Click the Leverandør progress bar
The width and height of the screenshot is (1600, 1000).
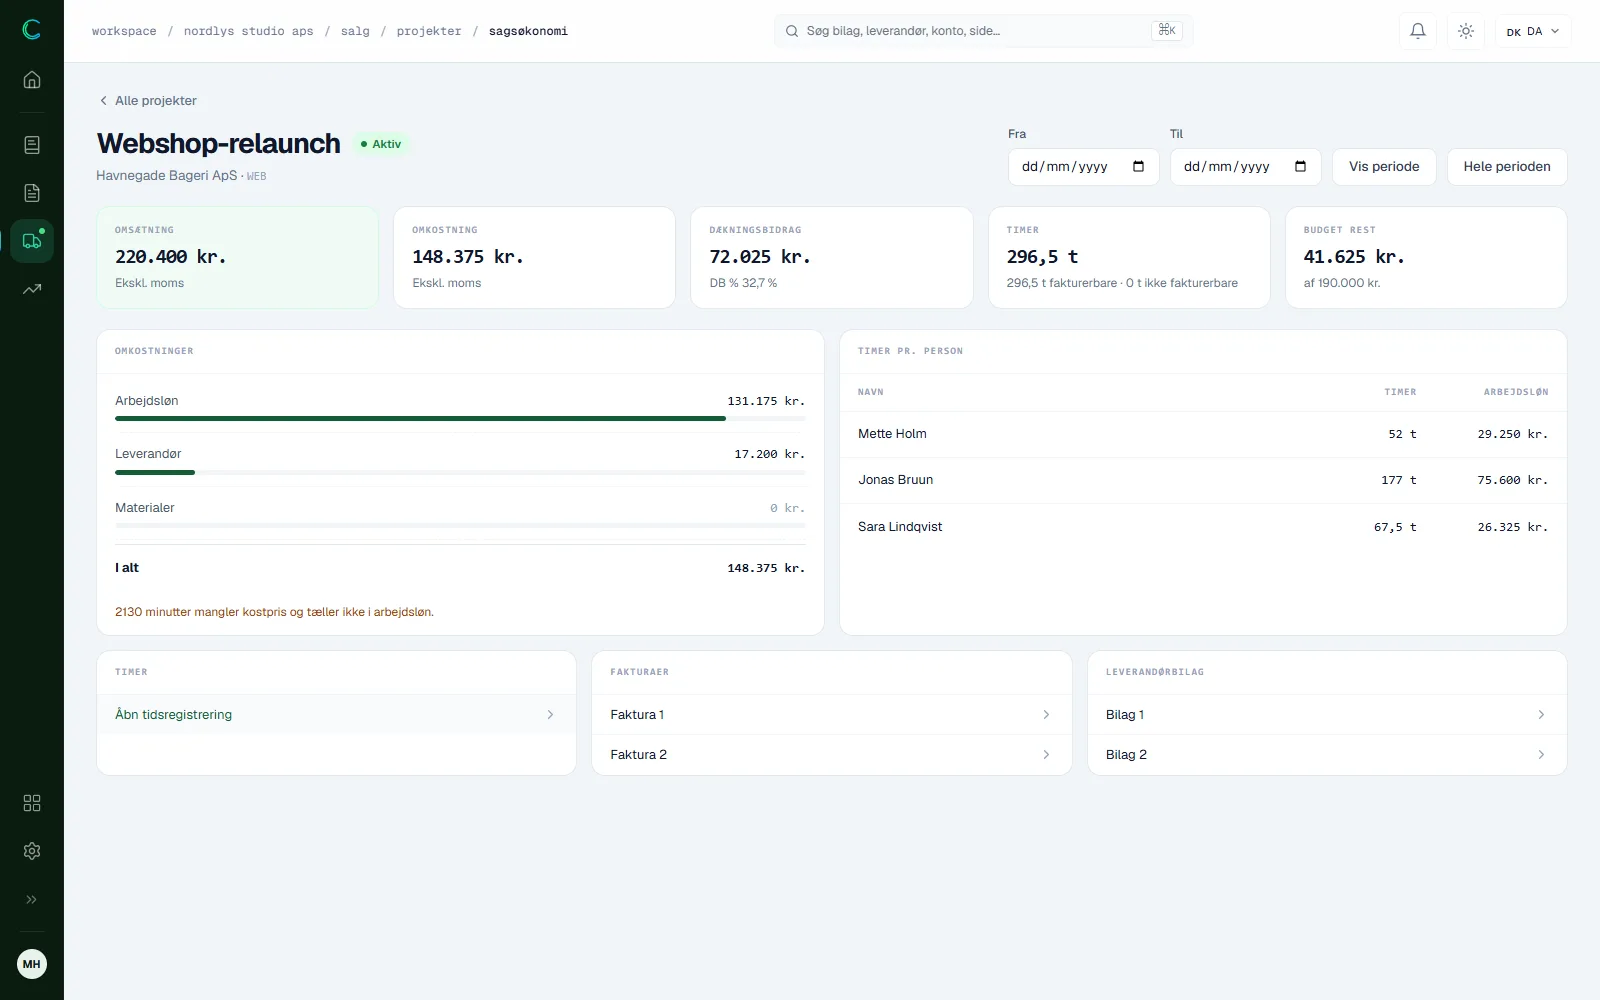coord(460,472)
